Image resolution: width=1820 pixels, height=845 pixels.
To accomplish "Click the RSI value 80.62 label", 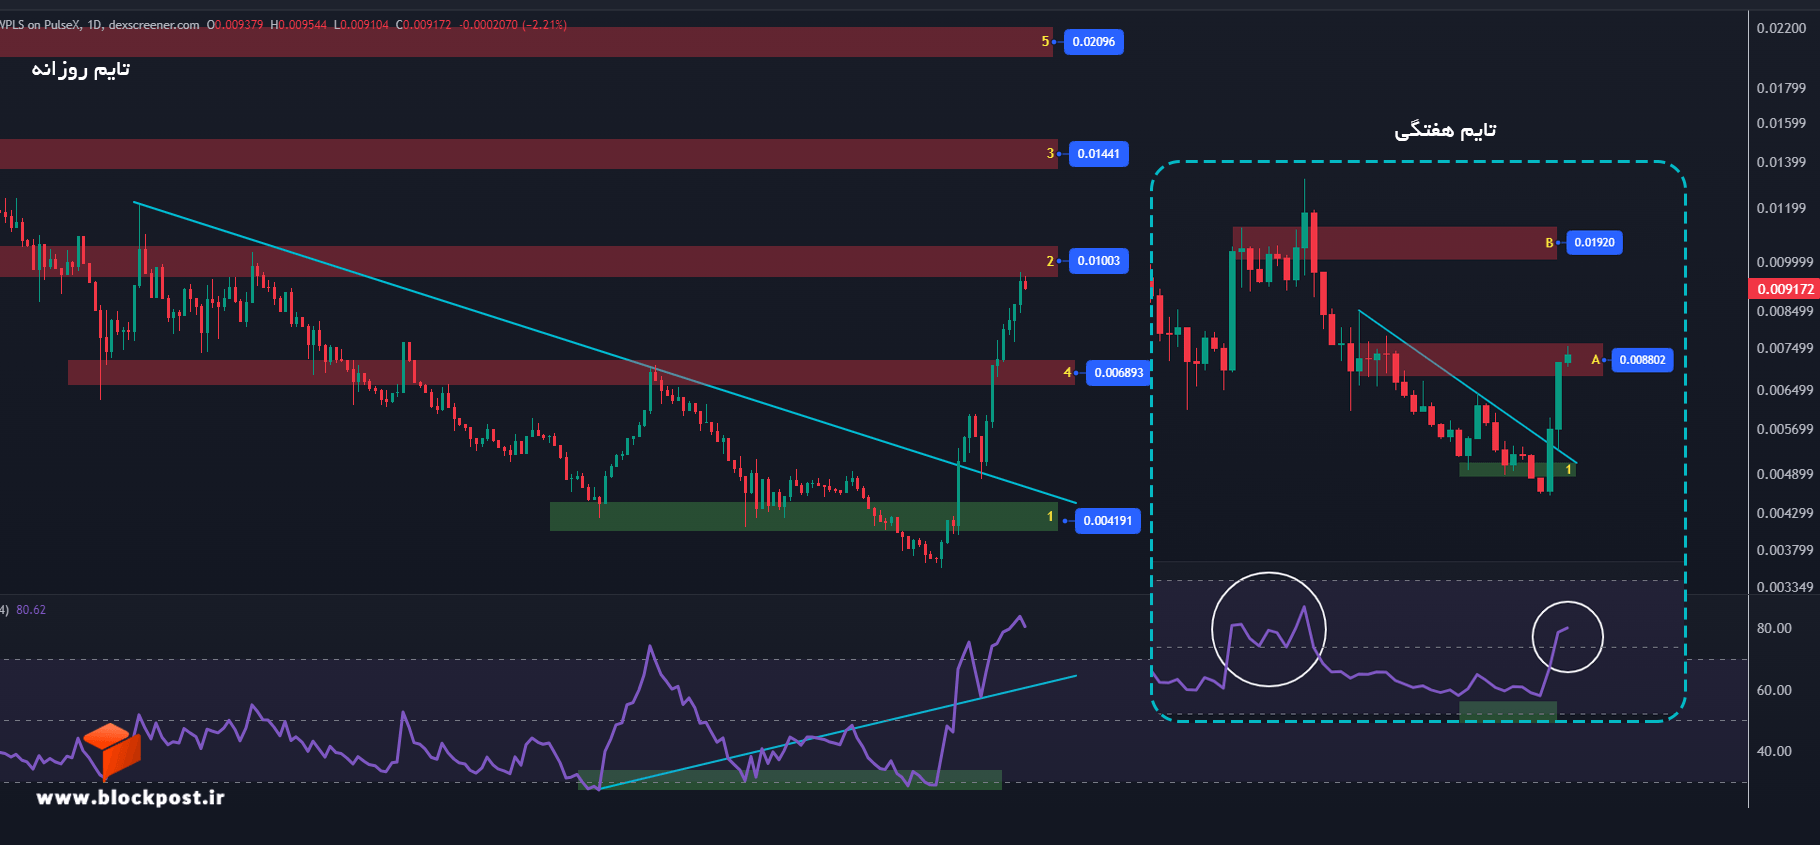I will click(31, 610).
